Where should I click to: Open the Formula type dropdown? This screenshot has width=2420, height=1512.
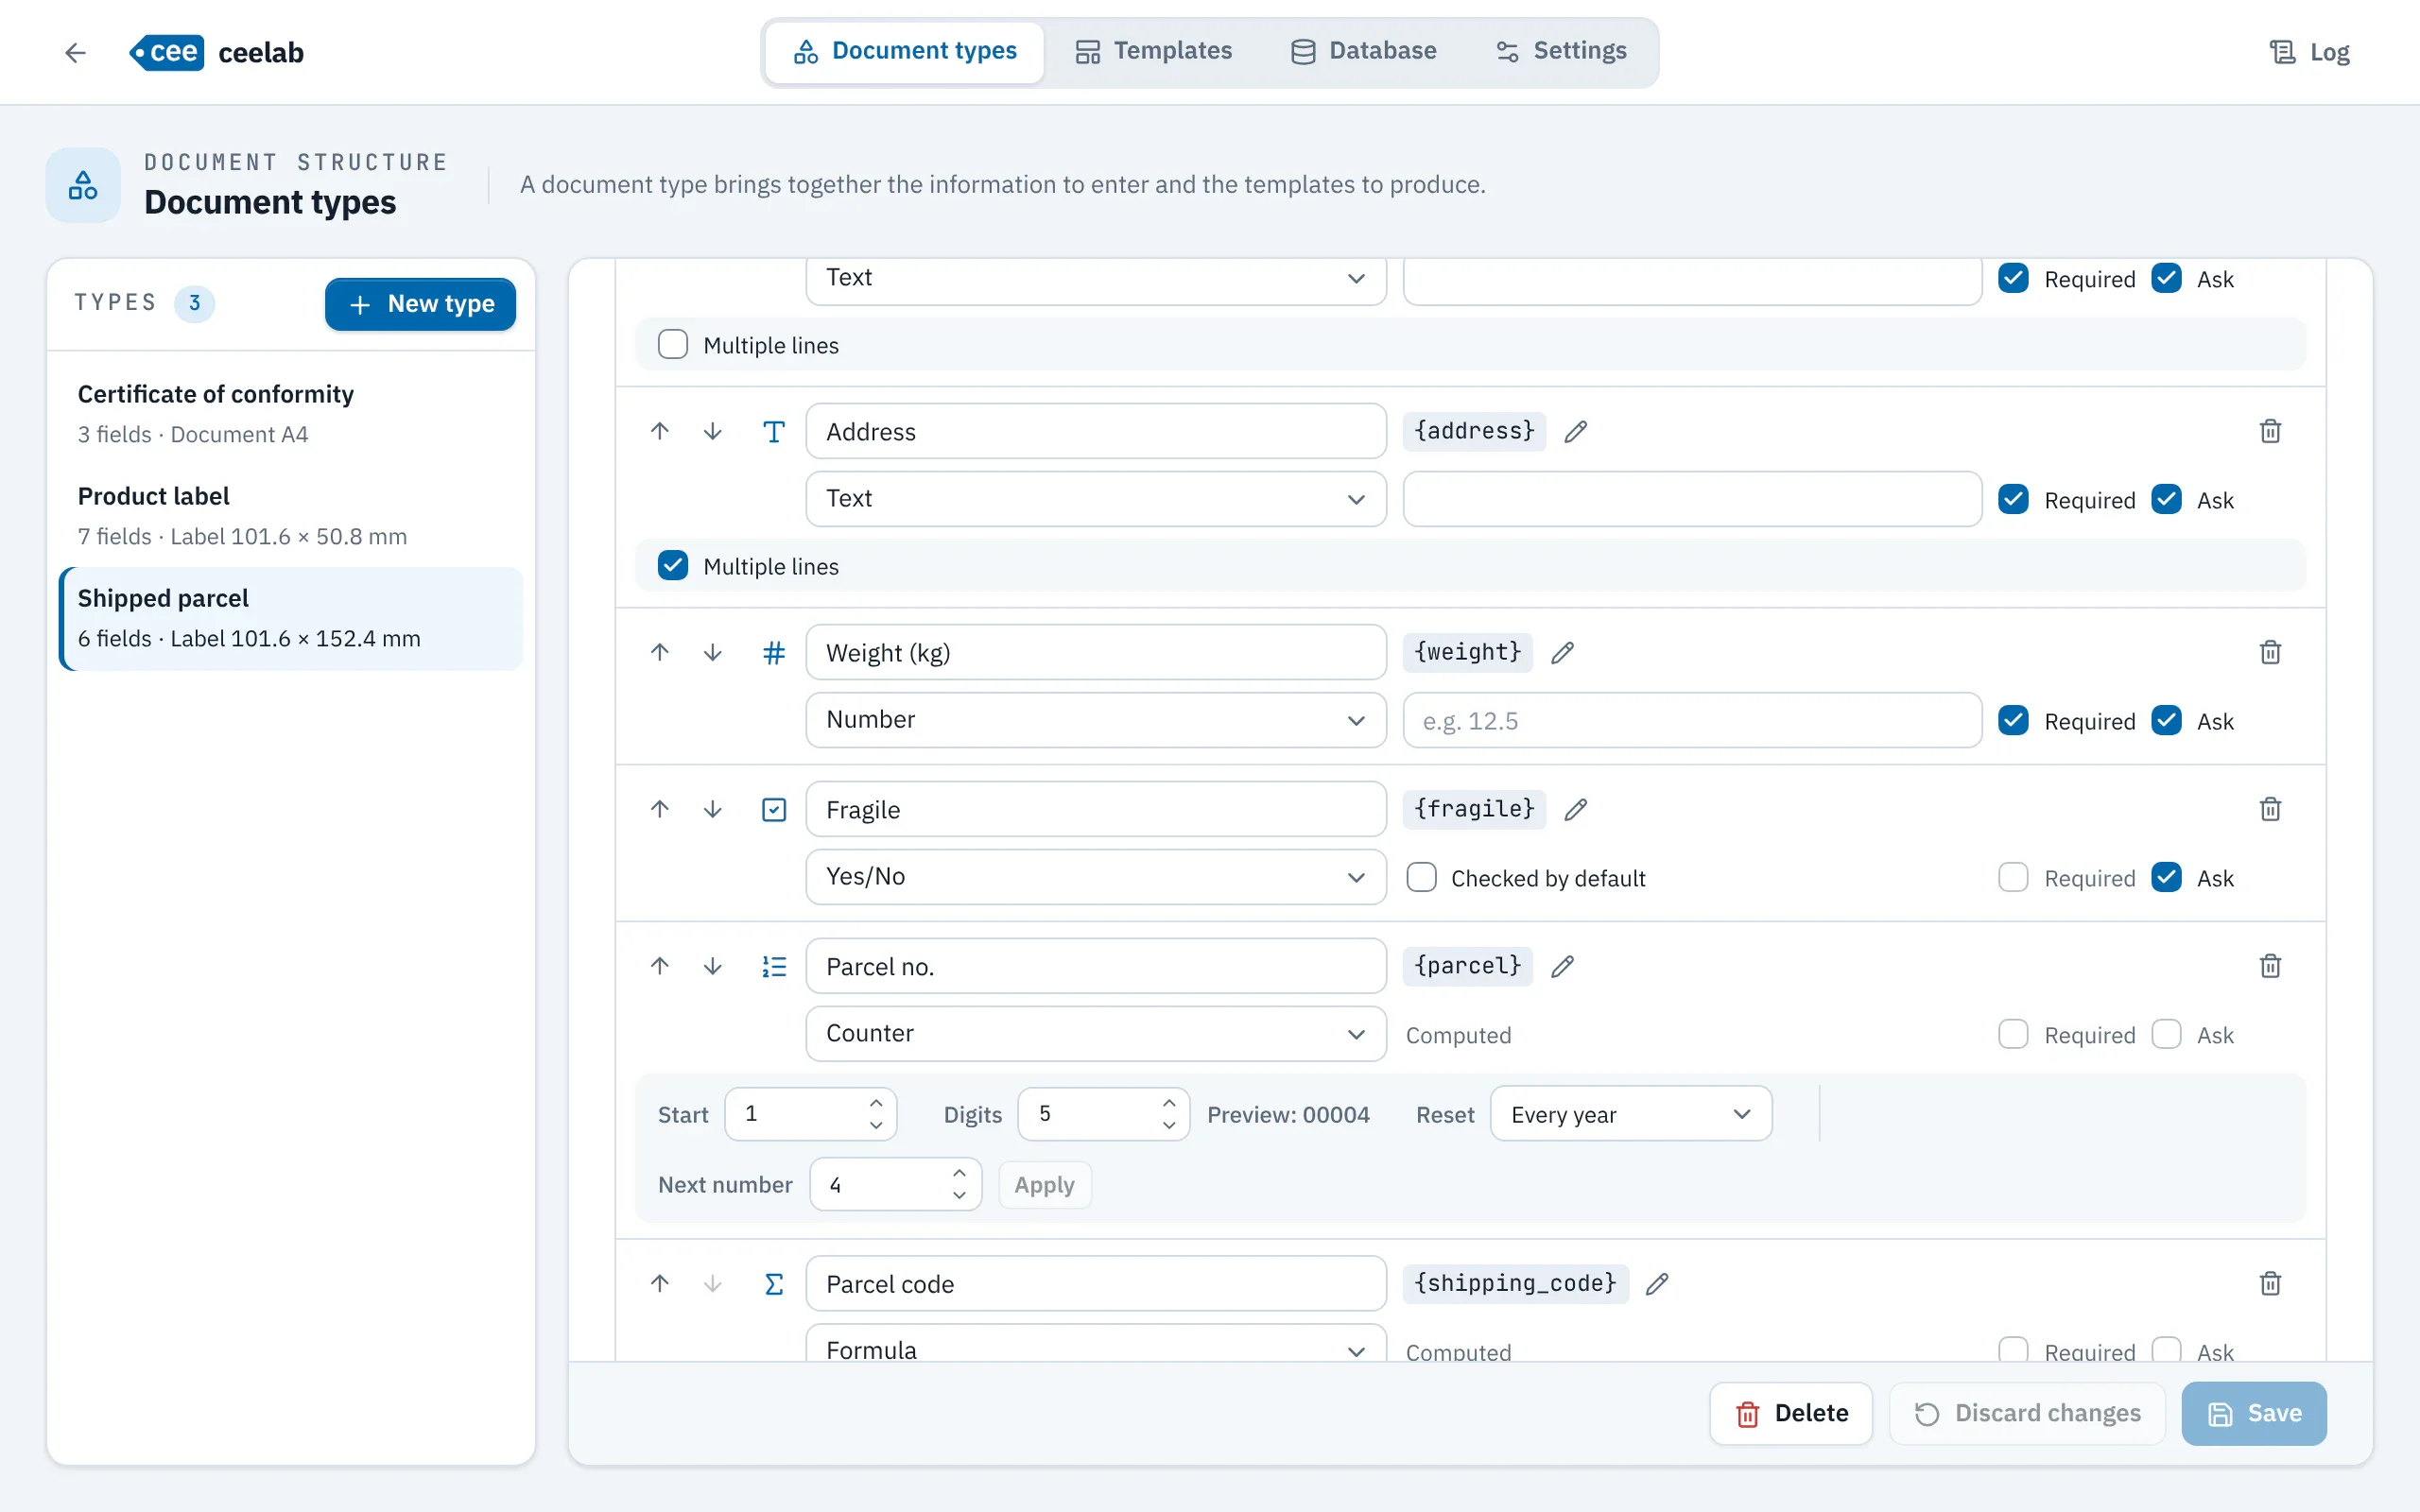[x=1095, y=1344]
